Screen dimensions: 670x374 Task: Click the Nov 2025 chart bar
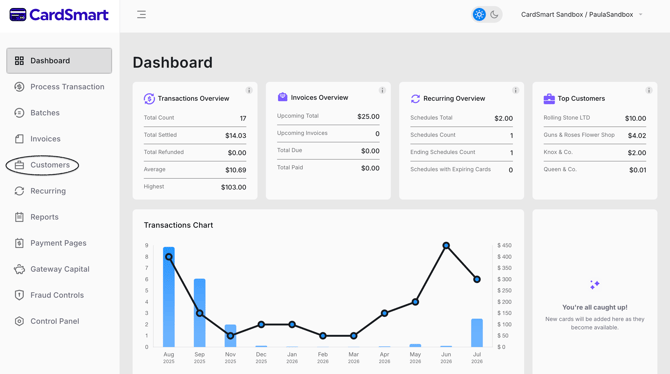[230, 336]
